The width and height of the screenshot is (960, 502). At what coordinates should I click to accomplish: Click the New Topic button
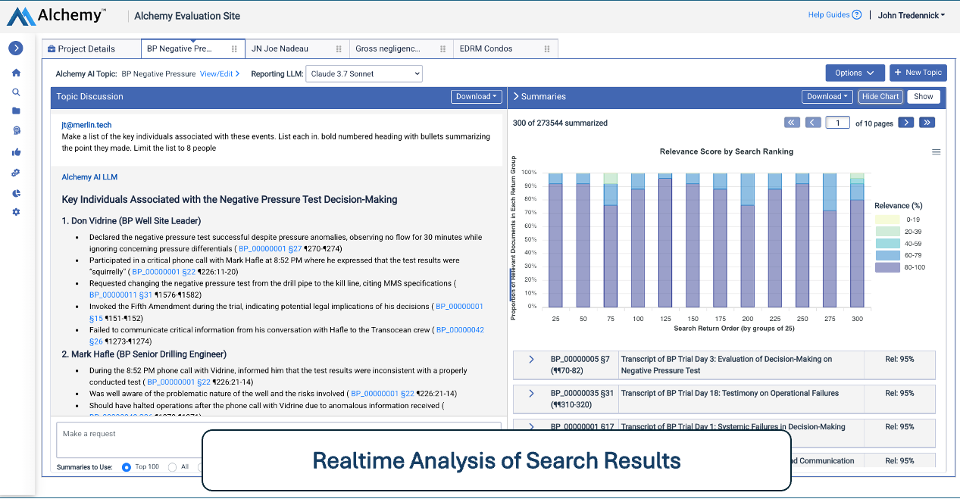click(x=918, y=73)
